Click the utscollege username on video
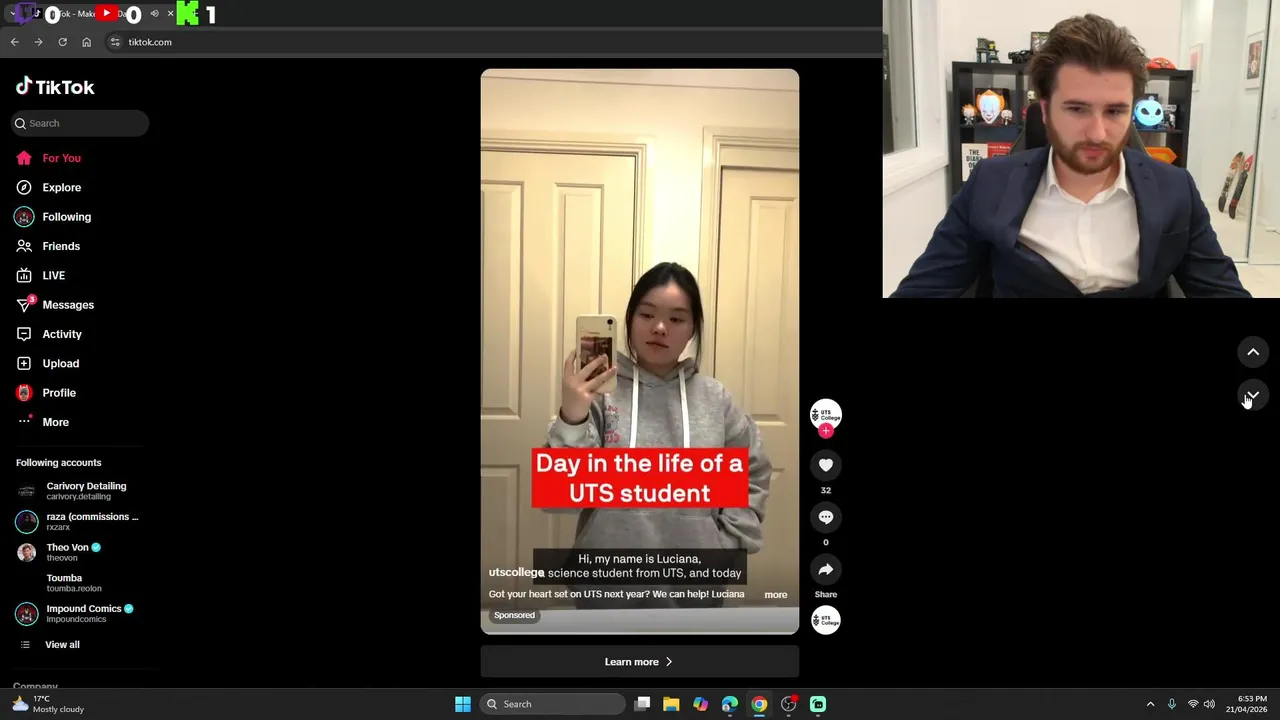The width and height of the screenshot is (1280, 720). click(516, 573)
